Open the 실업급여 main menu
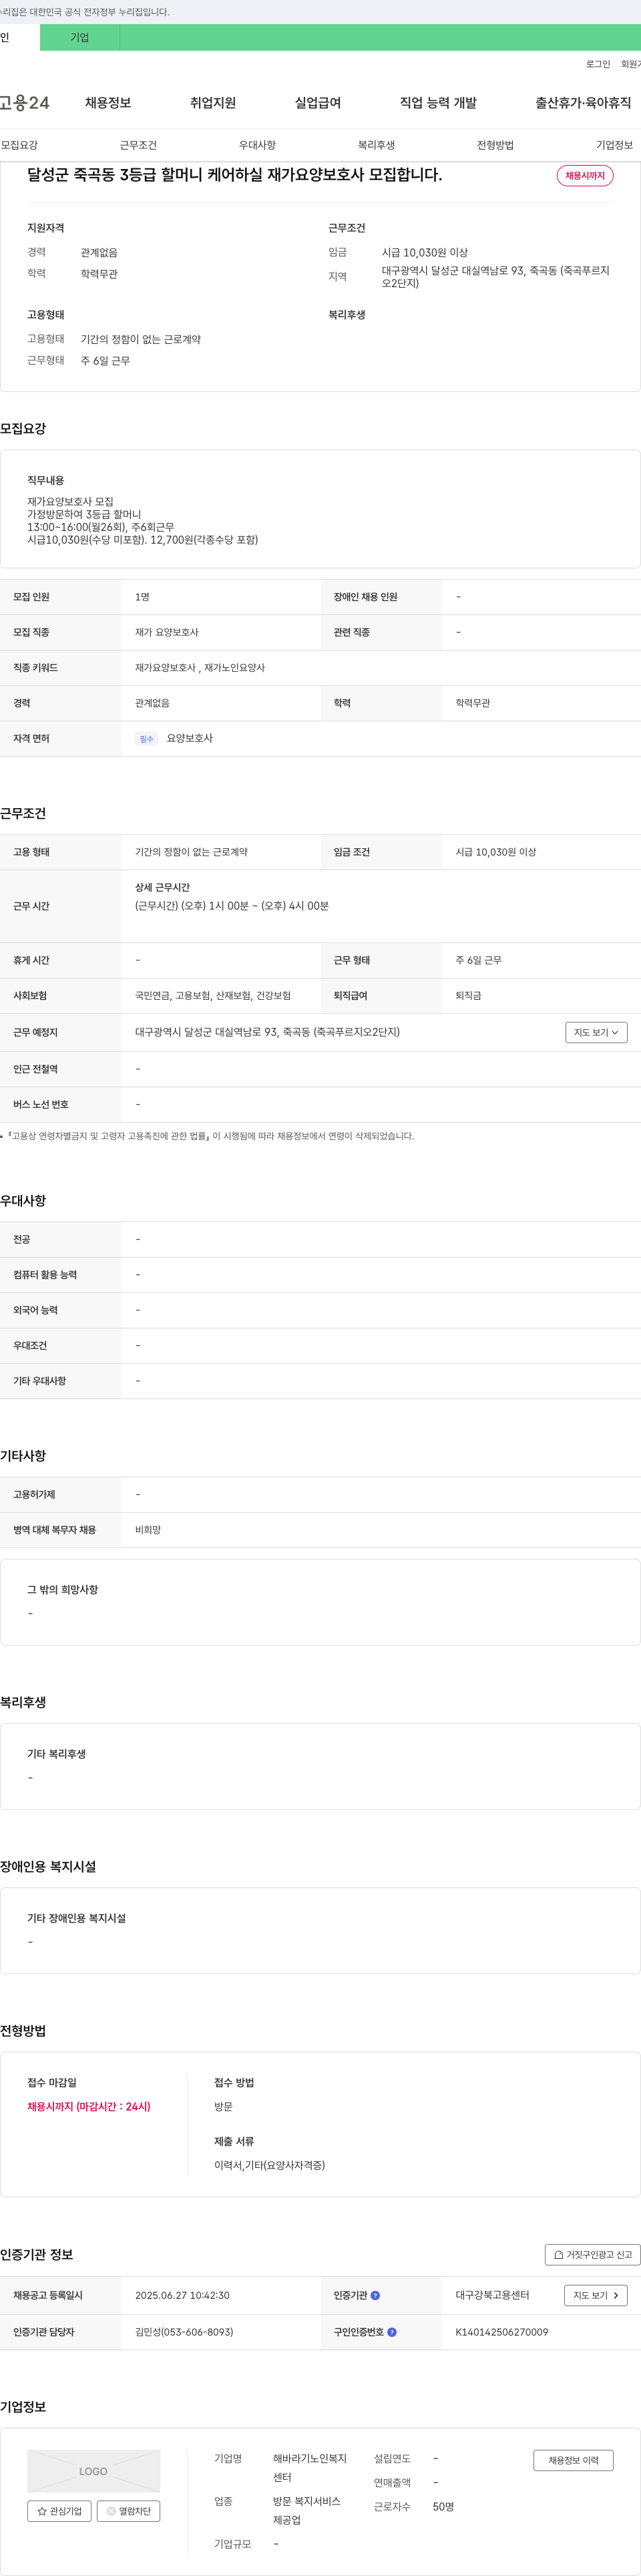Viewport: 641px width, 2576px height. [318, 103]
